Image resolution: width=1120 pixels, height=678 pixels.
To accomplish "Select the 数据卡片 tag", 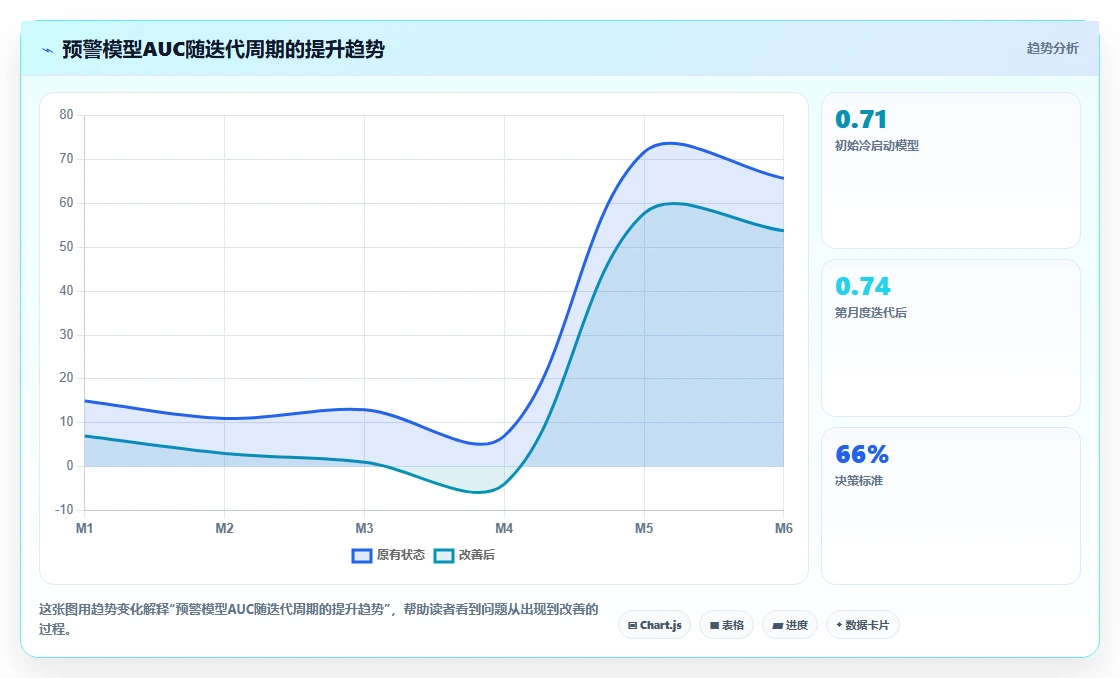I will pos(863,625).
